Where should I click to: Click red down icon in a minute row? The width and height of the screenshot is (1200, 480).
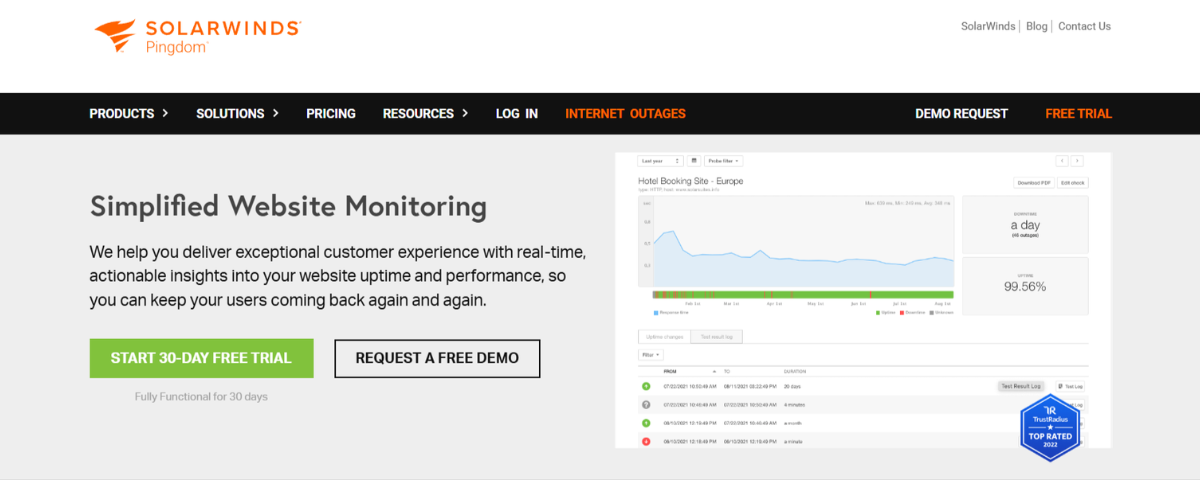pyautogui.click(x=646, y=440)
